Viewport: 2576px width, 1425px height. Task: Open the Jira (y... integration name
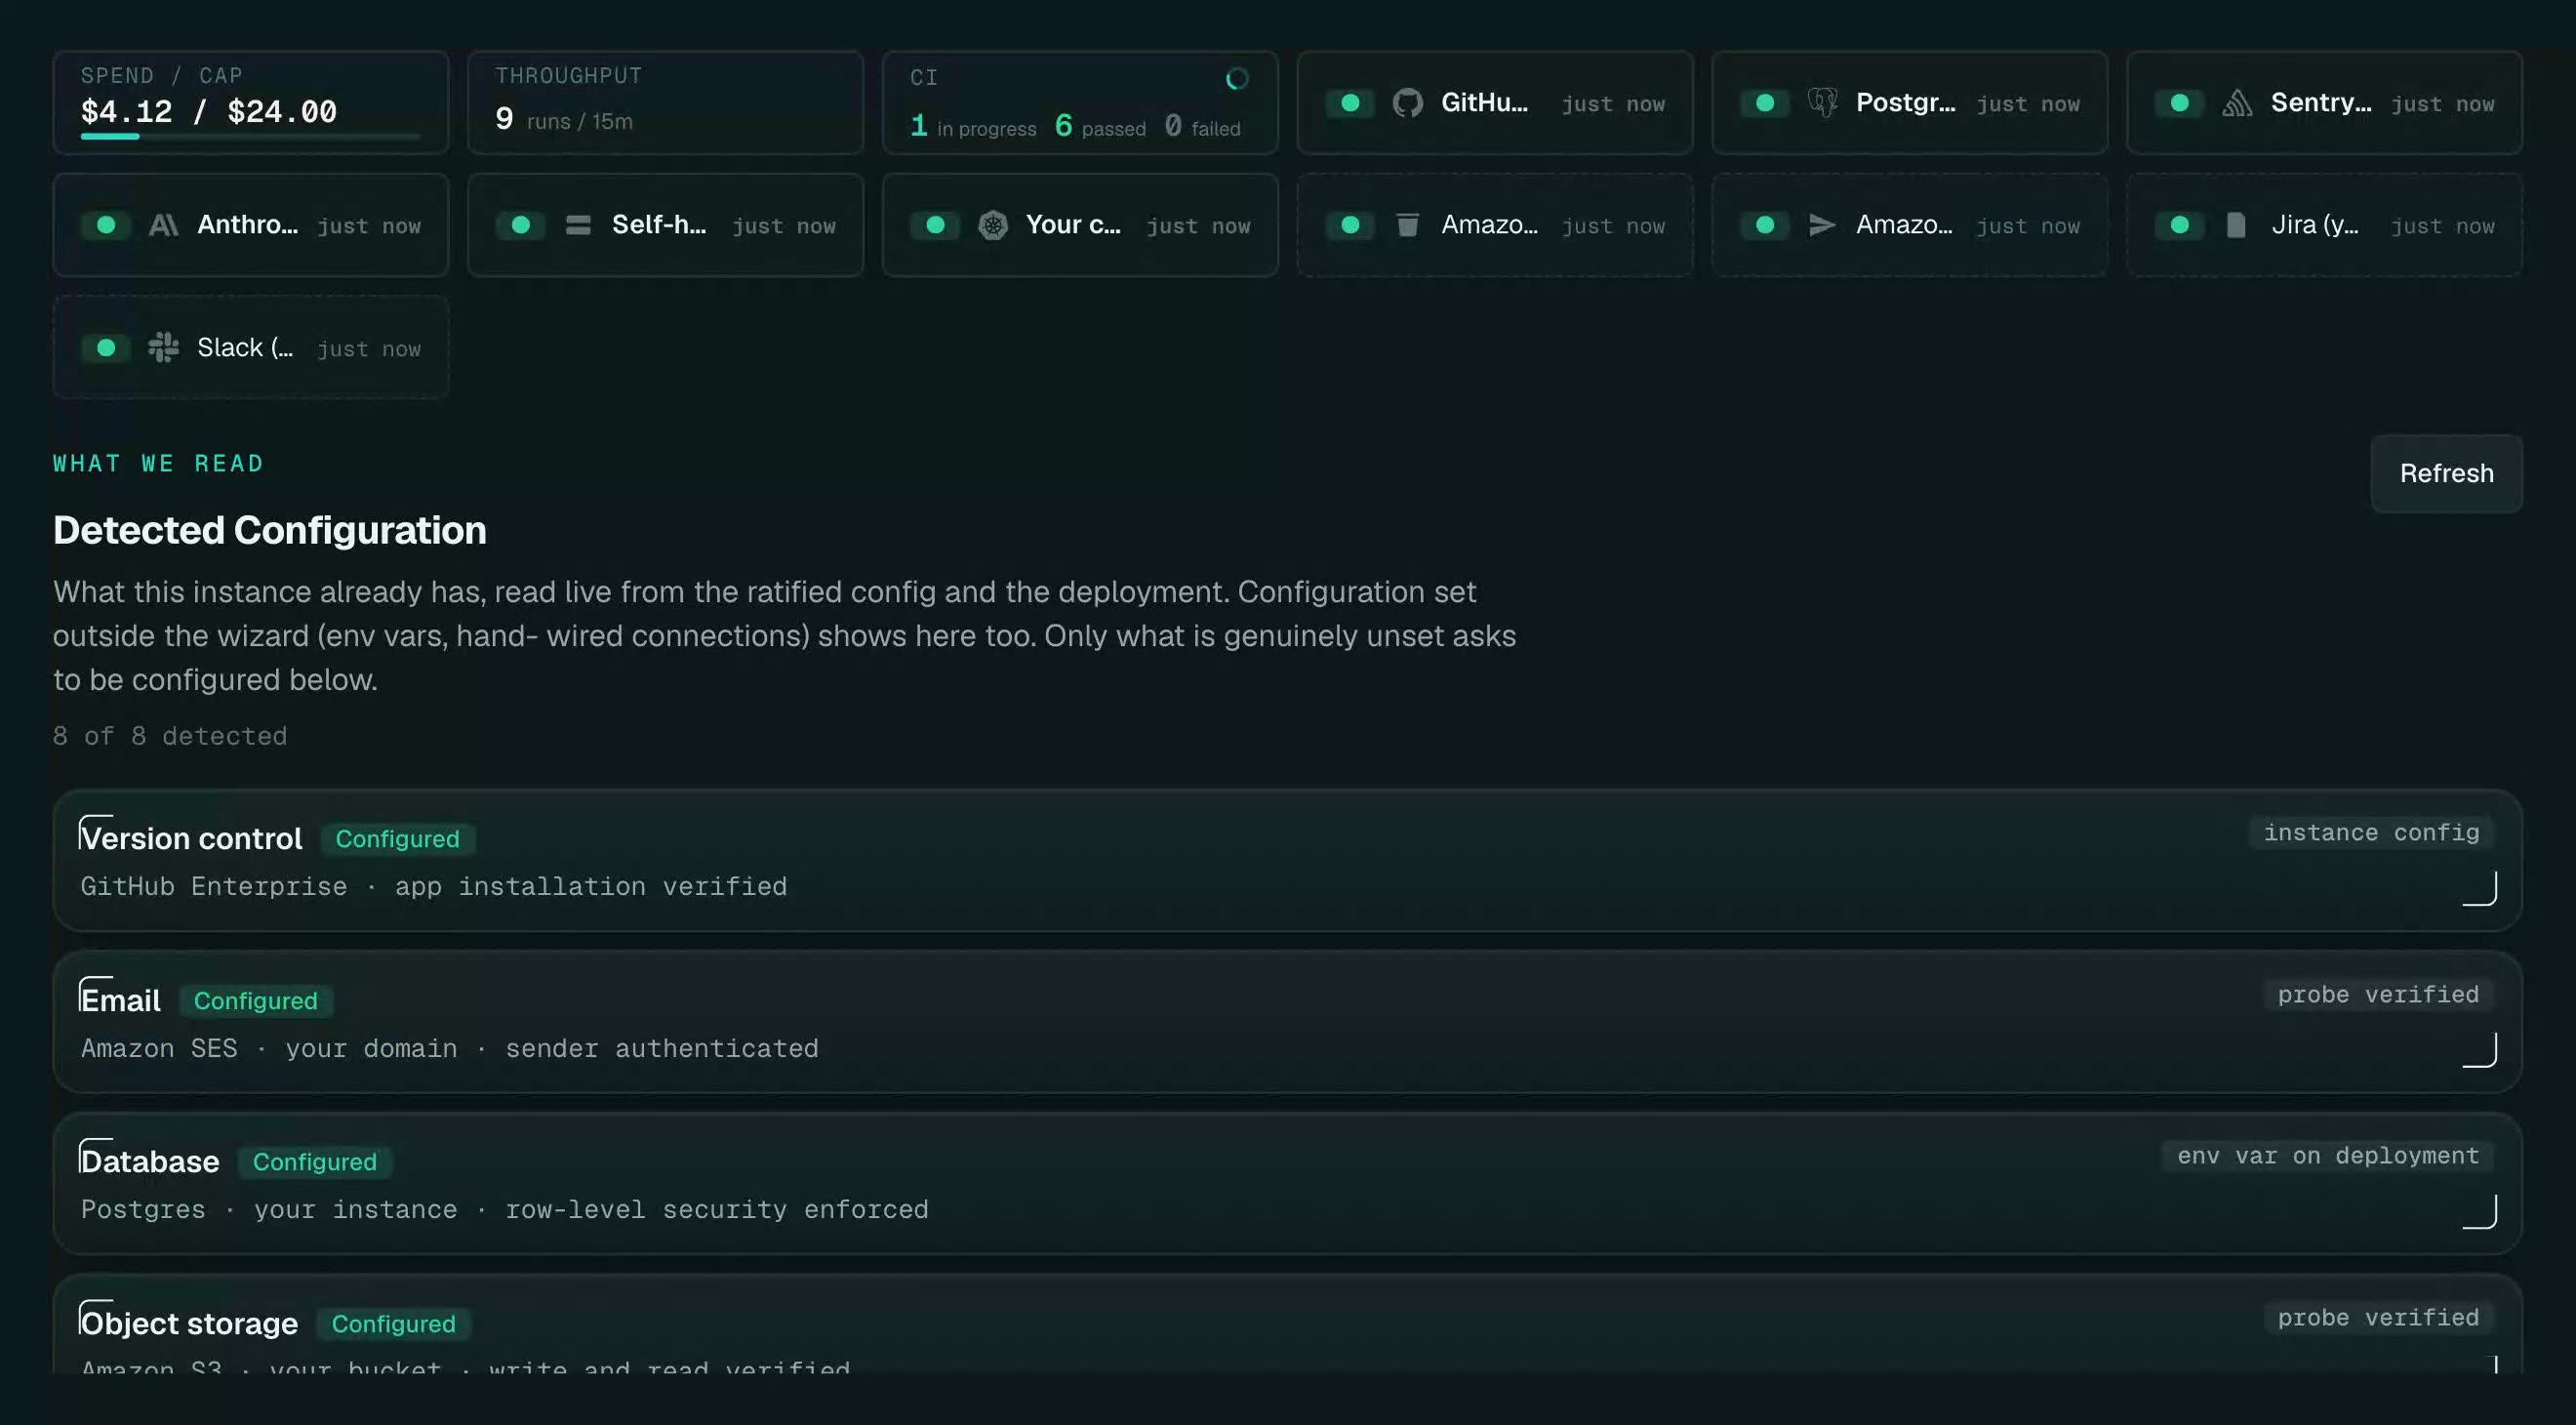2314,224
